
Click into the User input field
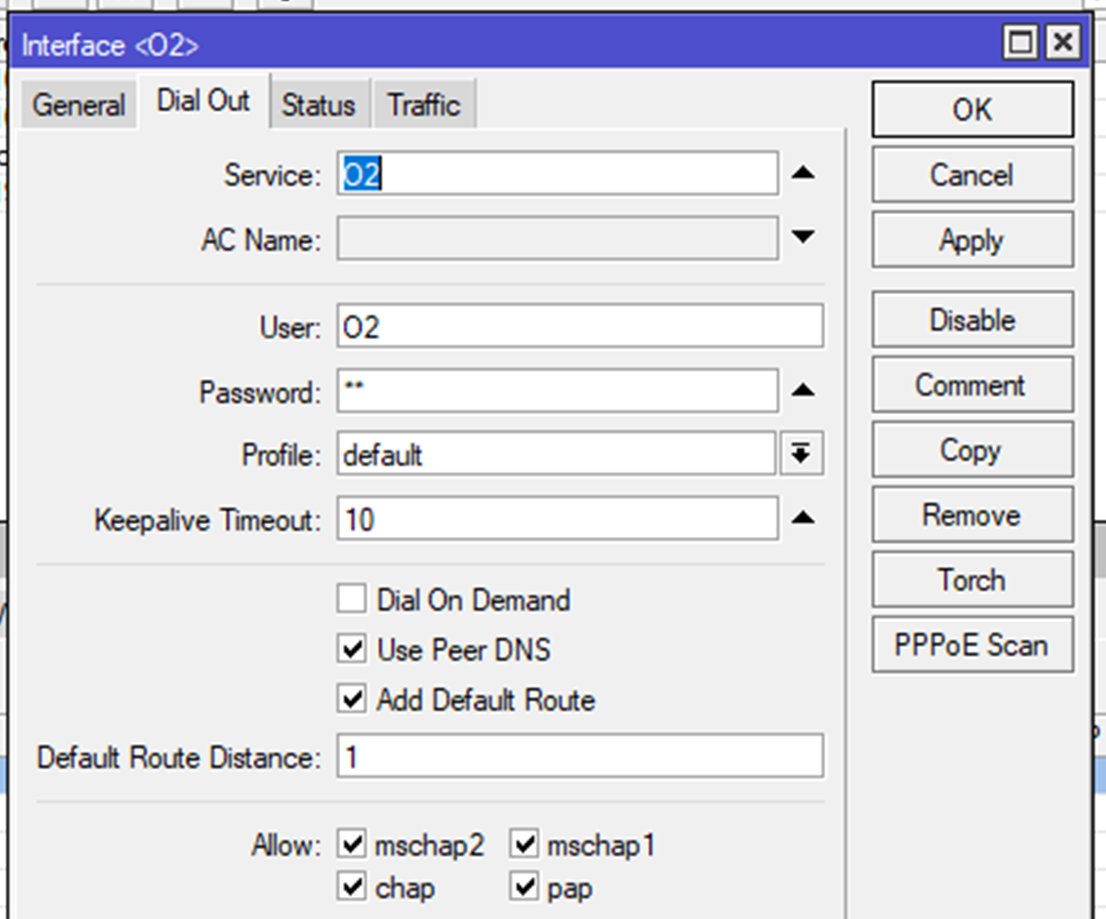tap(580, 327)
